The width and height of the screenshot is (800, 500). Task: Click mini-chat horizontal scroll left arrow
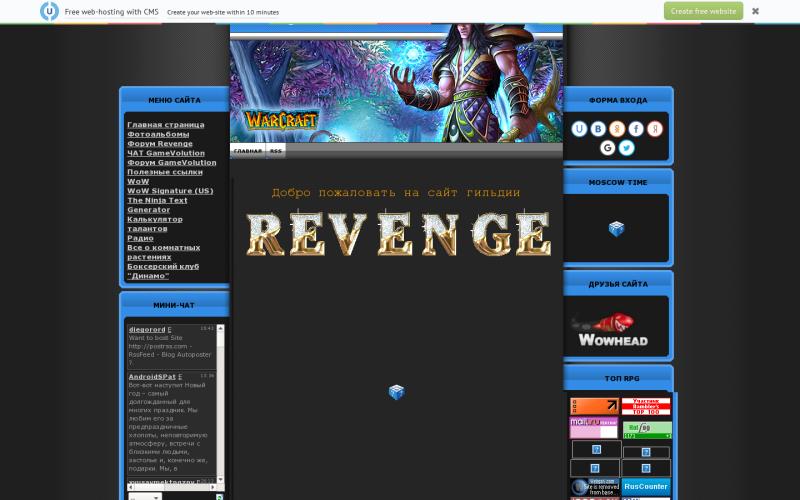pyautogui.click(x=131, y=487)
